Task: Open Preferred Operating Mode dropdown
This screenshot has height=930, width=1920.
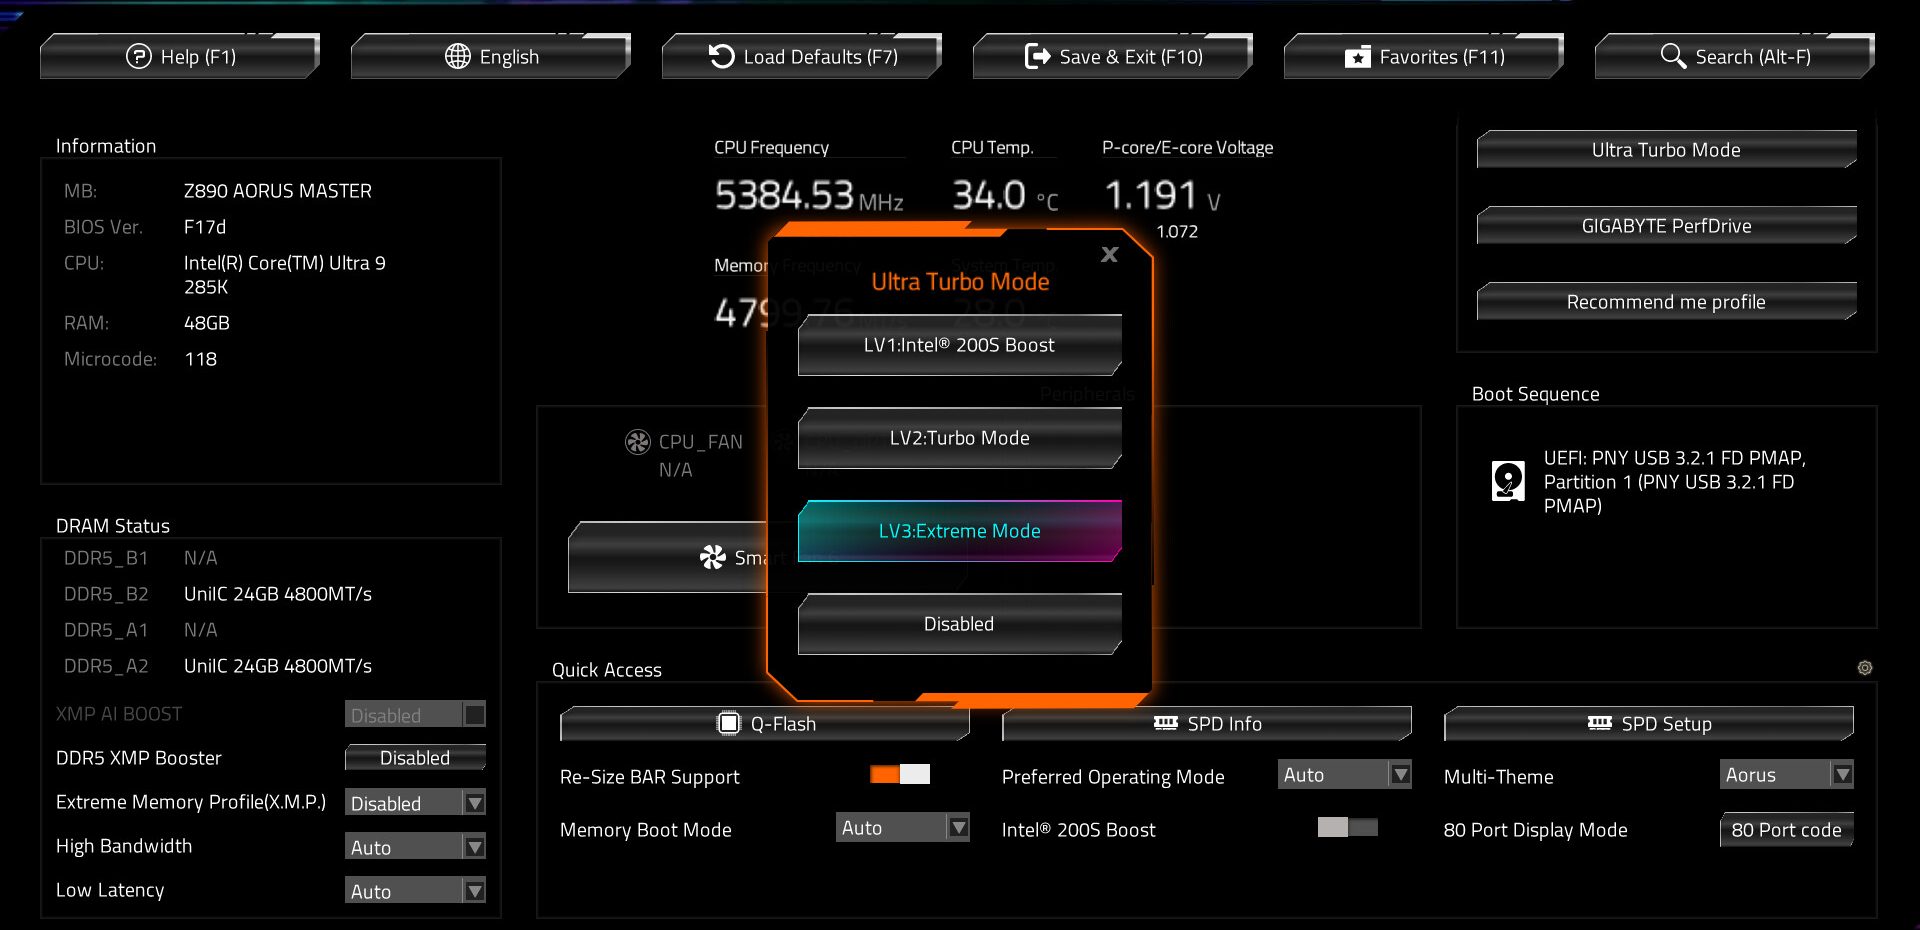Action: click(x=1345, y=774)
